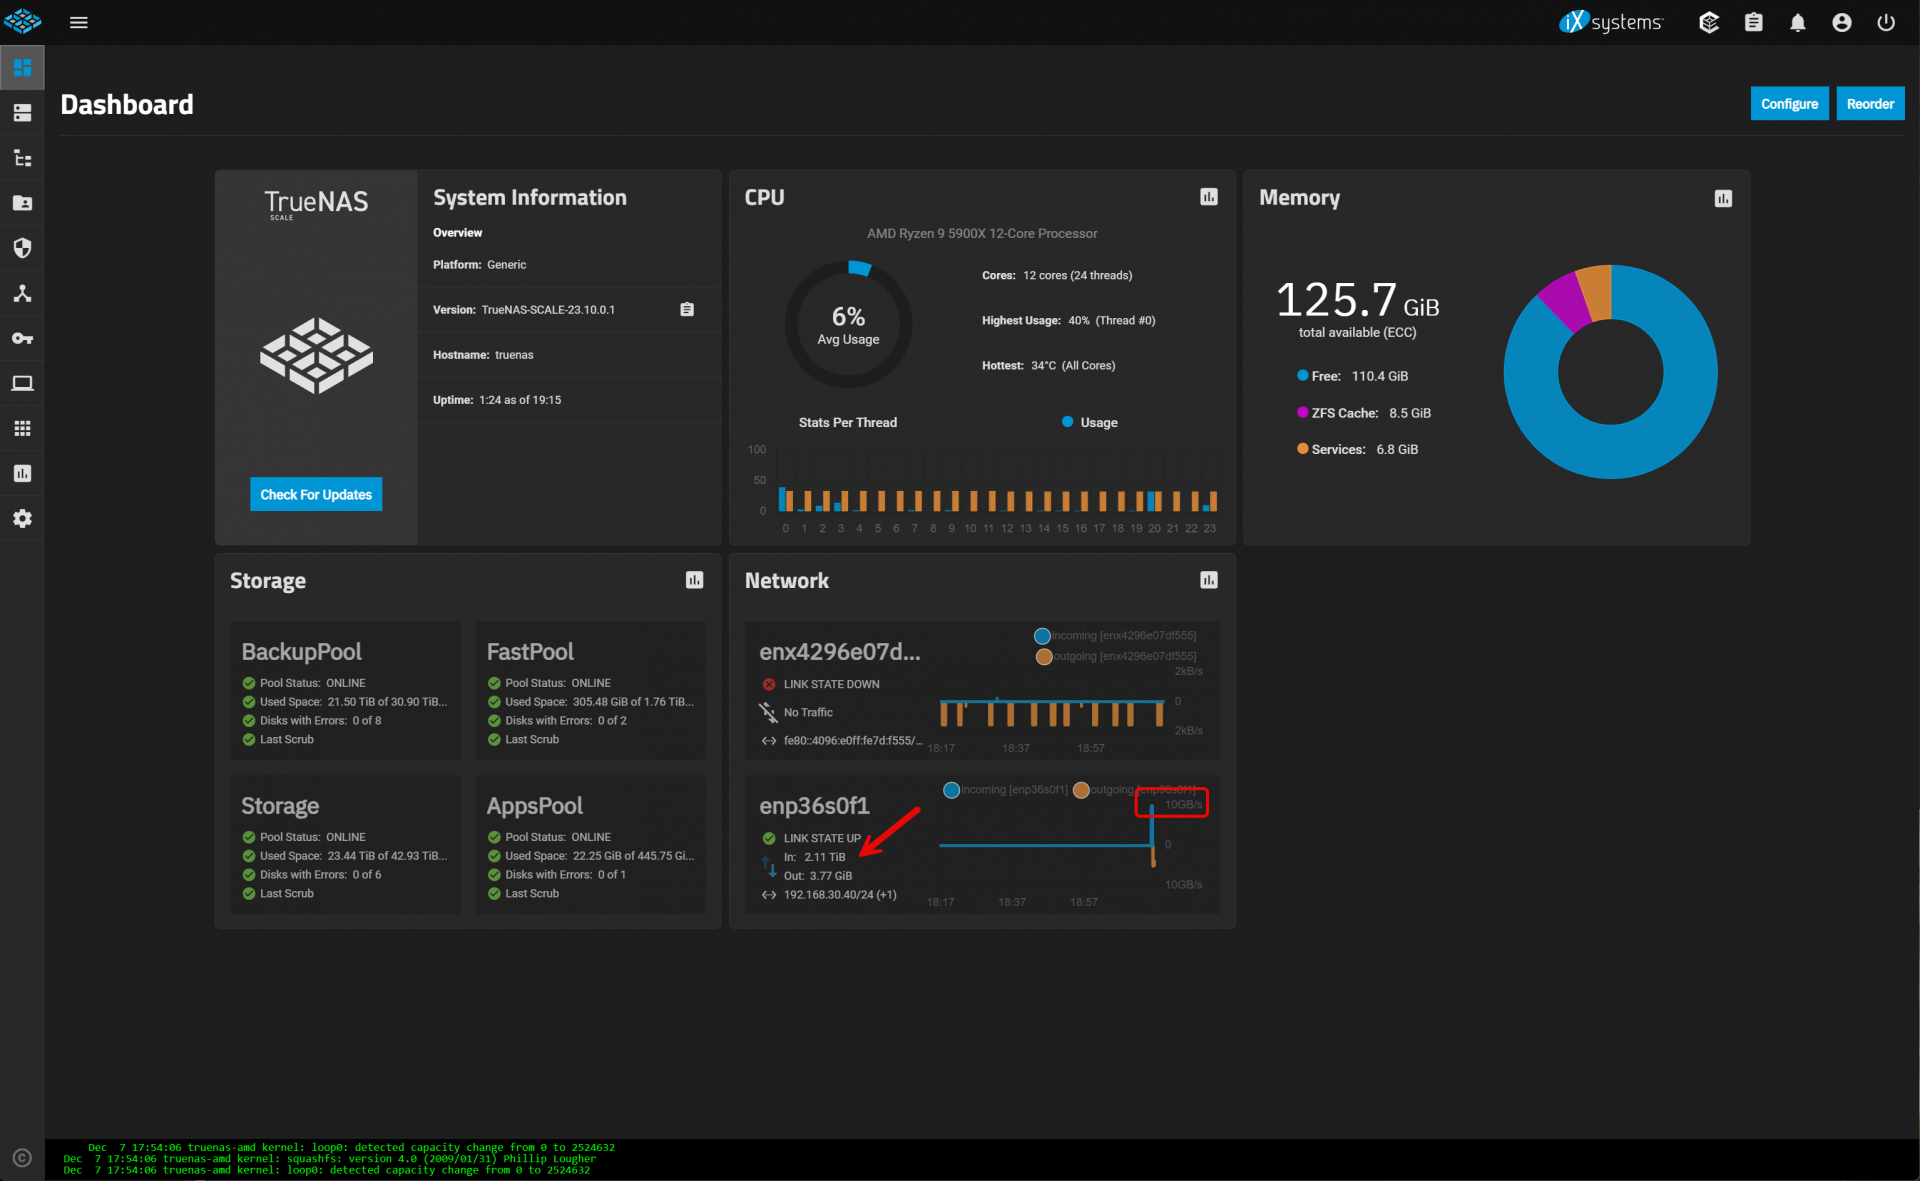Open the Network sidebar icon
Image resolution: width=1920 pixels, height=1181 pixels.
[x=22, y=293]
